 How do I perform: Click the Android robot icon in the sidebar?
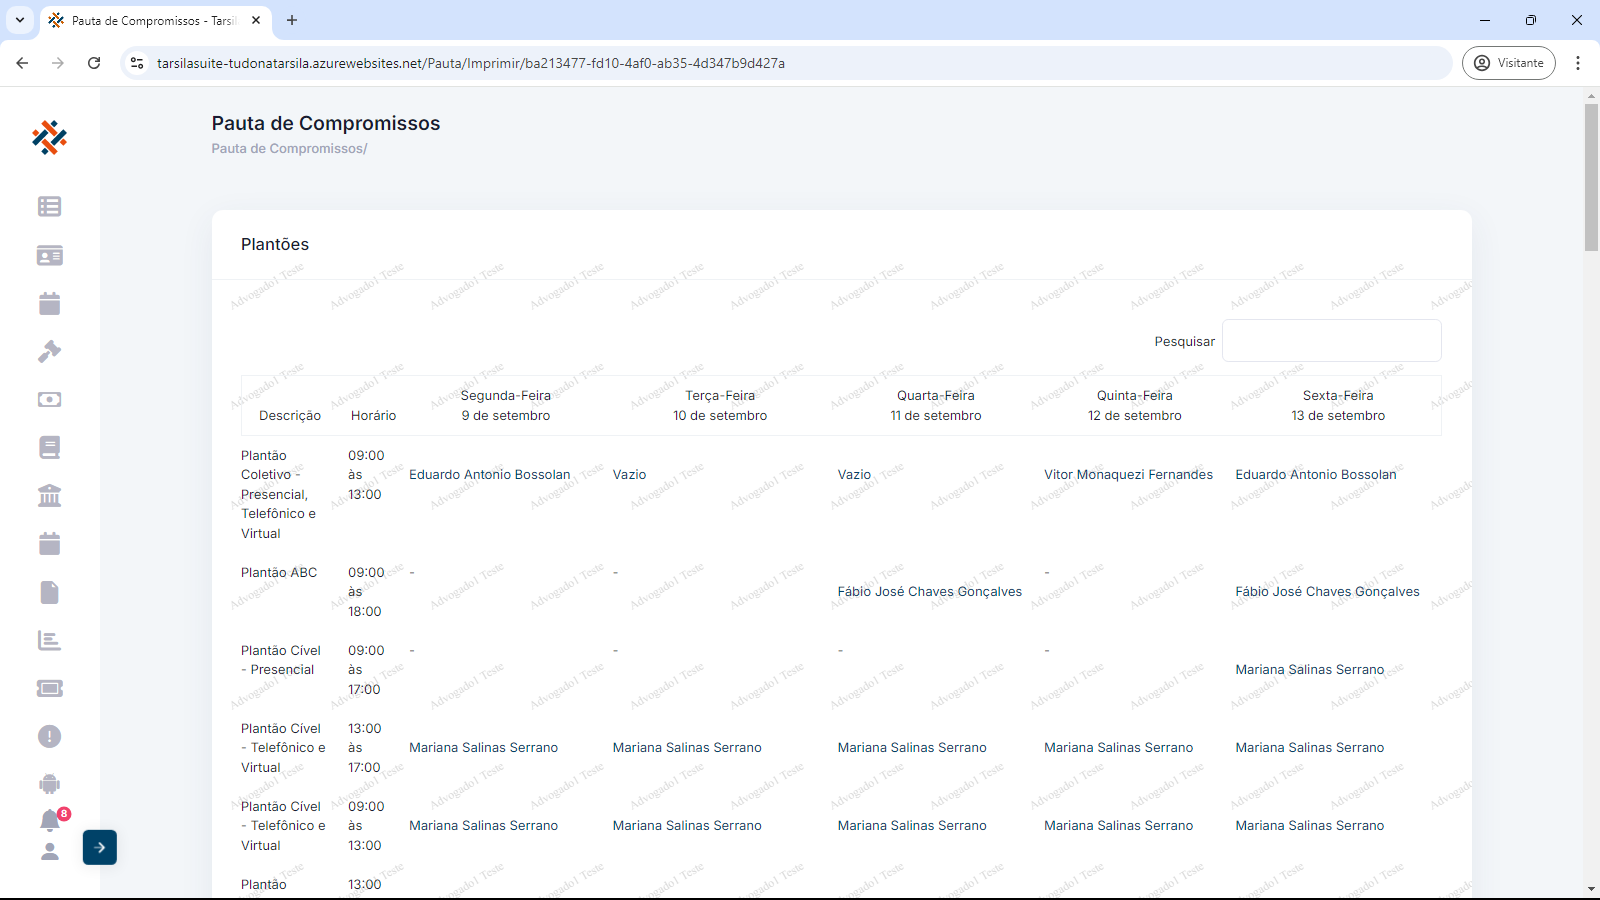tap(49, 784)
